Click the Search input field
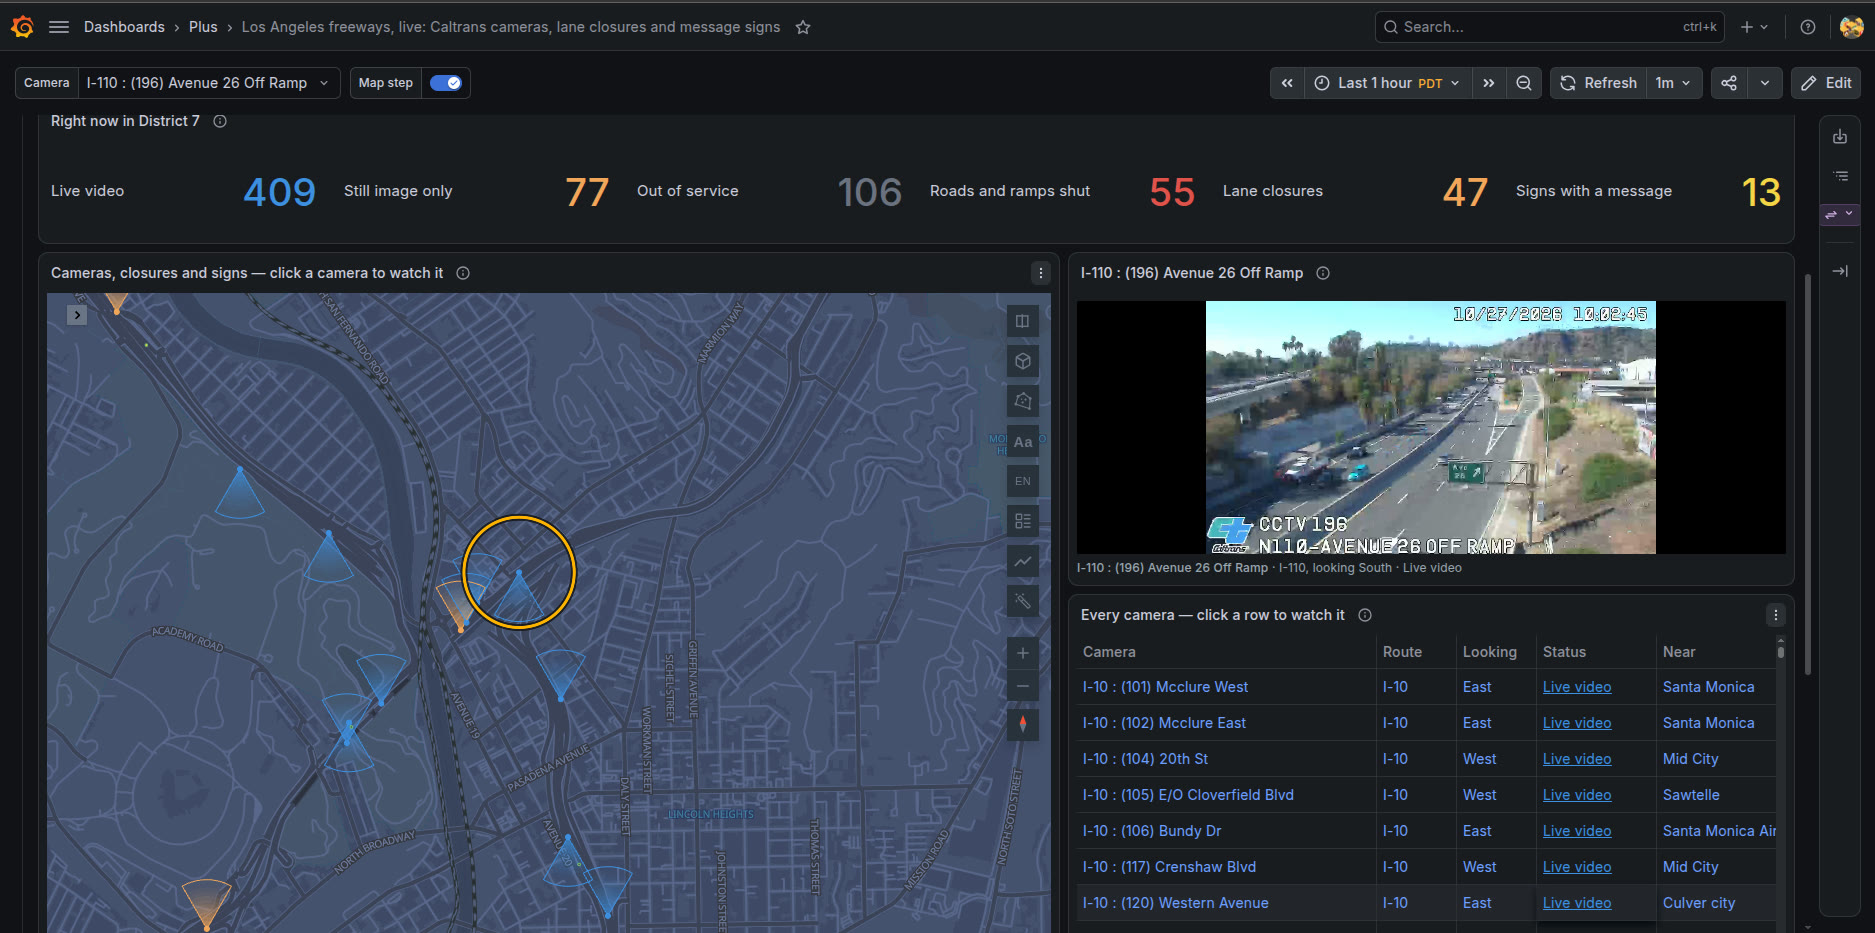 pos(1550,27)
